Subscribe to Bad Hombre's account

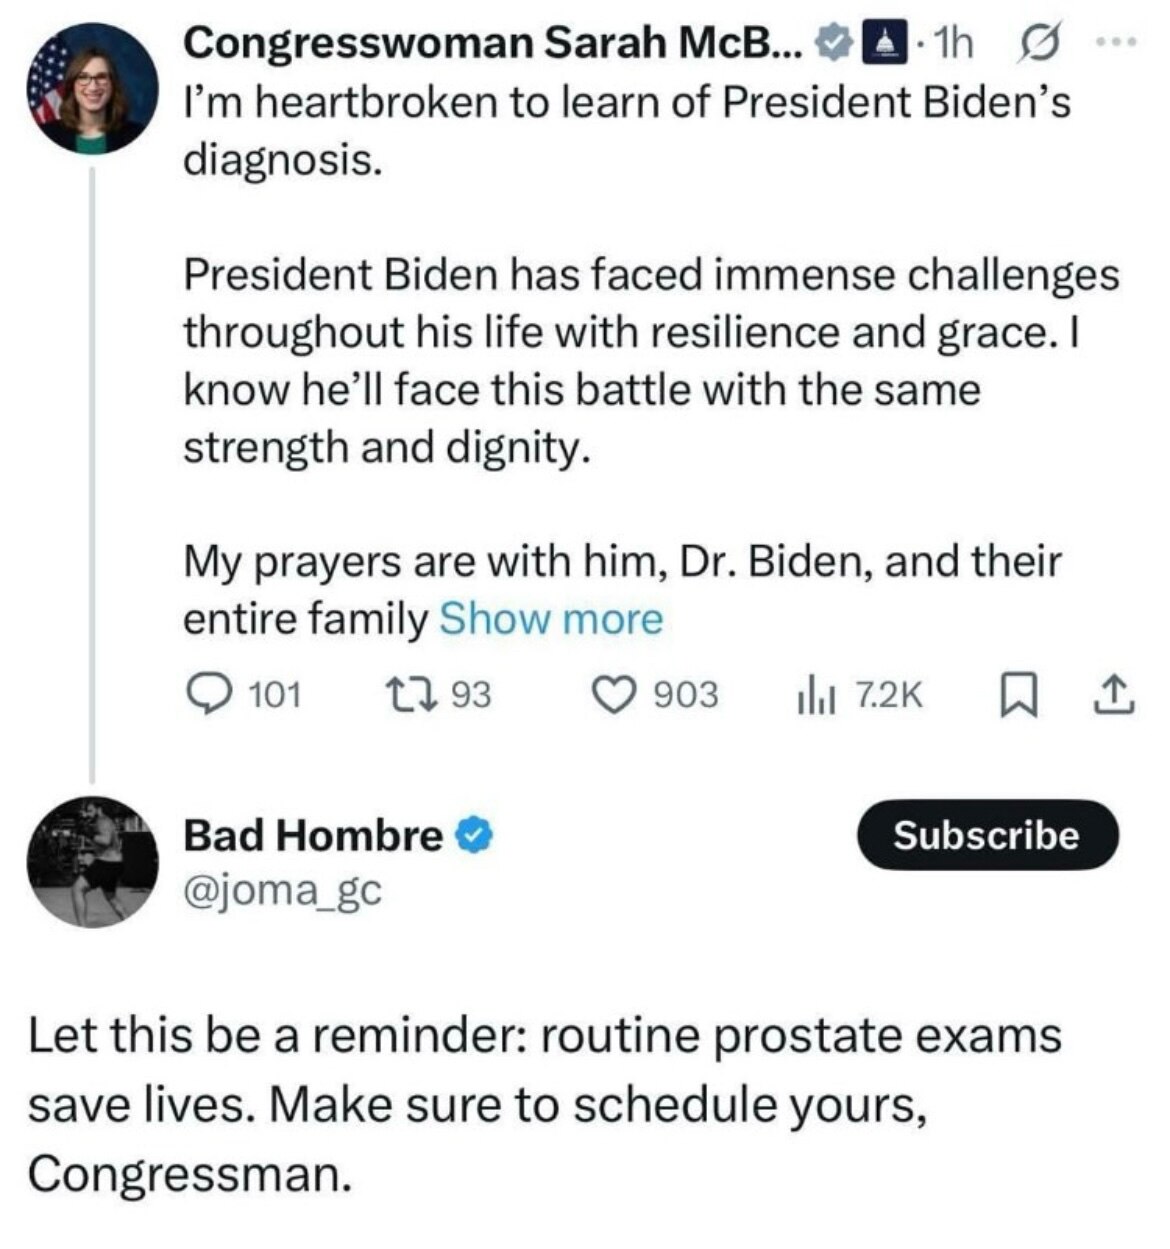point(988,837)
